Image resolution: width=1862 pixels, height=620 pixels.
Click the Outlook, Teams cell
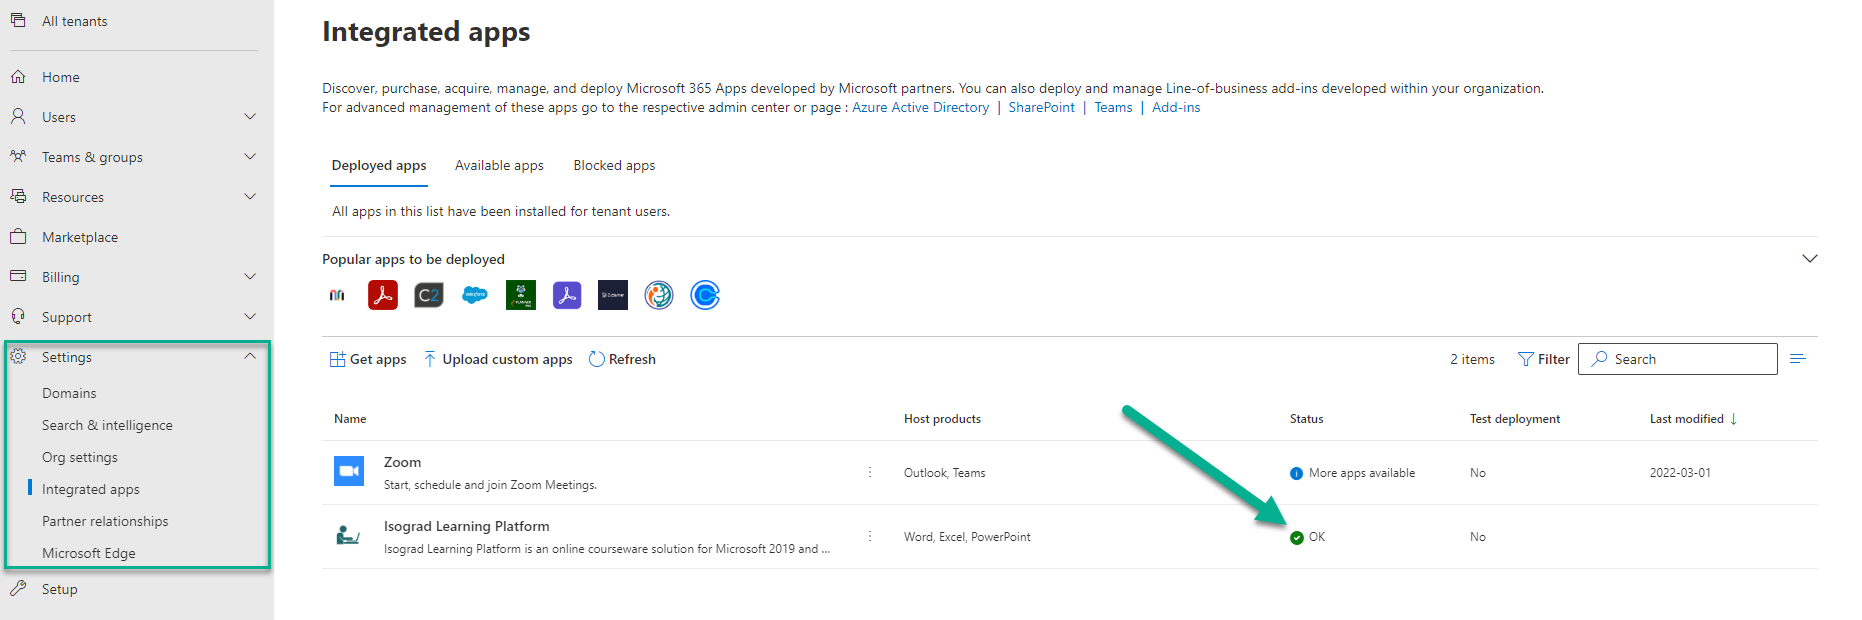[x=944, y=473]
